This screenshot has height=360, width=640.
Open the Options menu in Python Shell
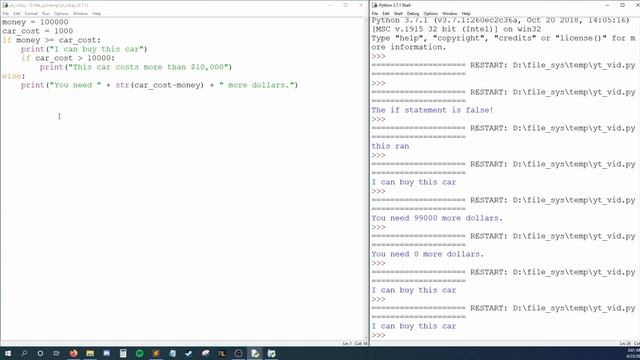coord(431,13)
